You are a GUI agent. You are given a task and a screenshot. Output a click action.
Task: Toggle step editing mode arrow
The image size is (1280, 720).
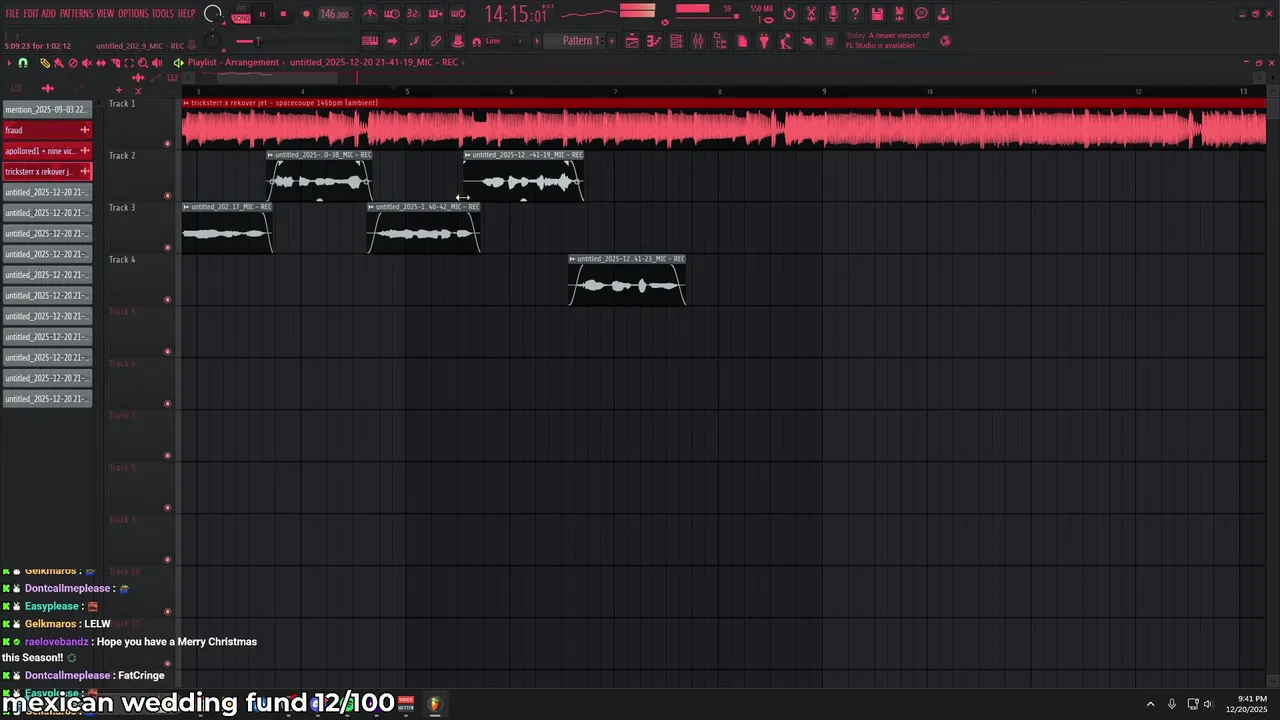coord(392,41)
